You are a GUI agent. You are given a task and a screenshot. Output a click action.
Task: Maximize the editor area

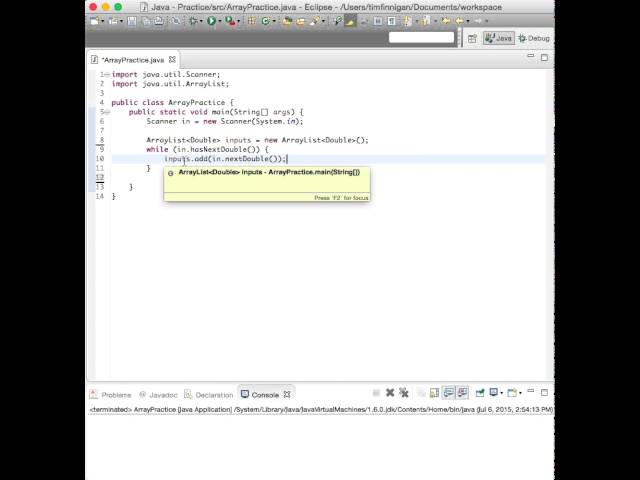click(x=544, y=58)
